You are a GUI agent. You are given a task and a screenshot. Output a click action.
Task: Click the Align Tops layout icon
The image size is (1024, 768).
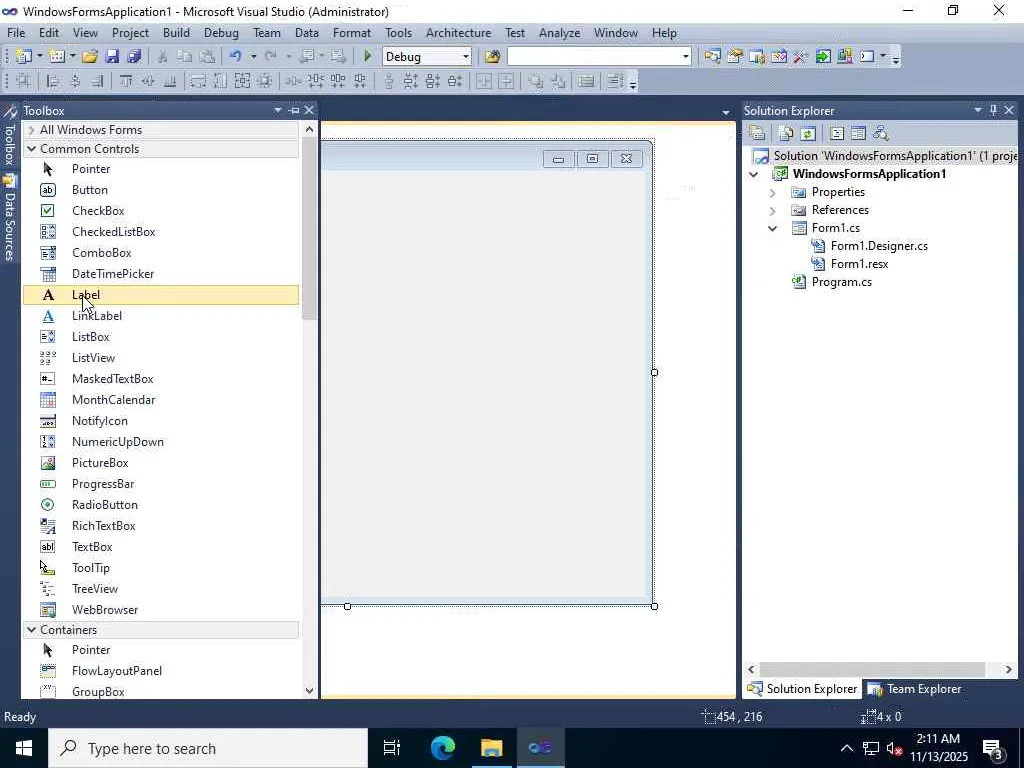click(126, 82)
